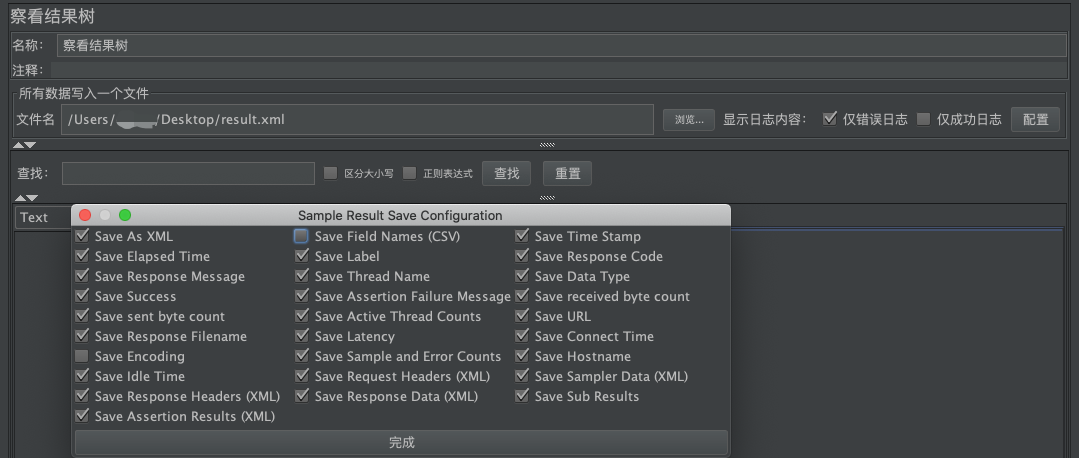Viewport: 1079px width, 458px height.
Task: Toggle Save Sample and Error Counts
Action: [301, 356]
